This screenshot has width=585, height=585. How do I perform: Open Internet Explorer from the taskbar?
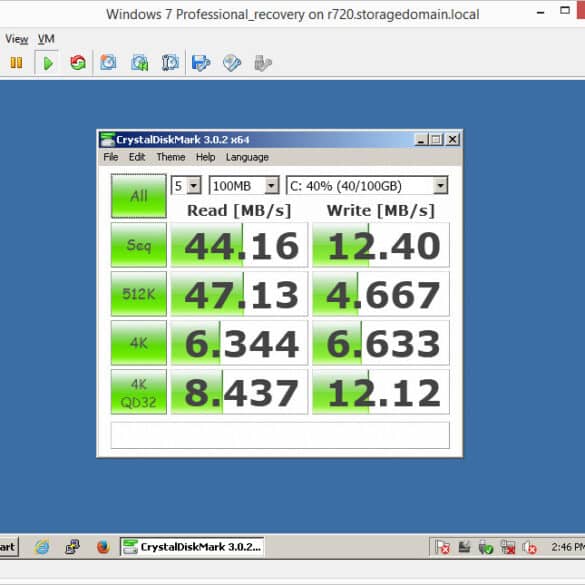pyautogui.click(x=42, y=547)
